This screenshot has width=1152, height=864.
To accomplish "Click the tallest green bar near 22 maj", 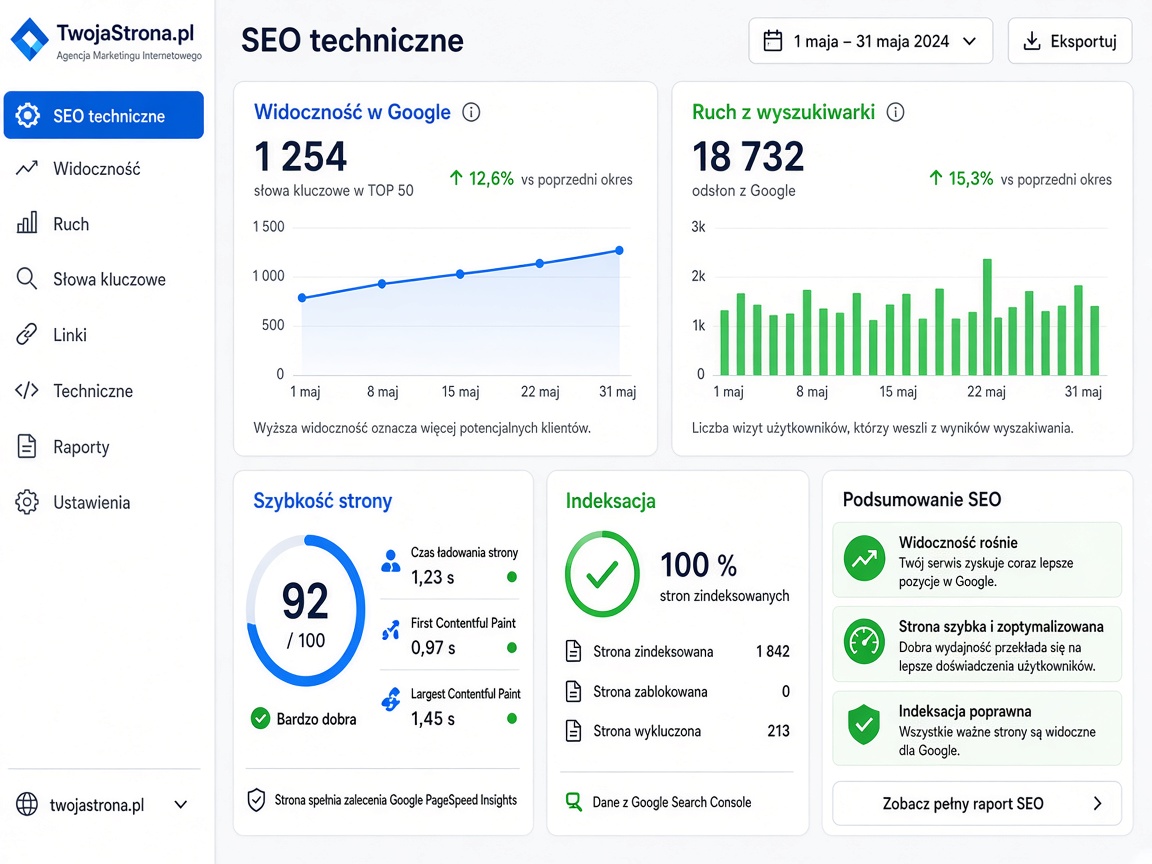I will pyautogui.click(x=987, y=317).
